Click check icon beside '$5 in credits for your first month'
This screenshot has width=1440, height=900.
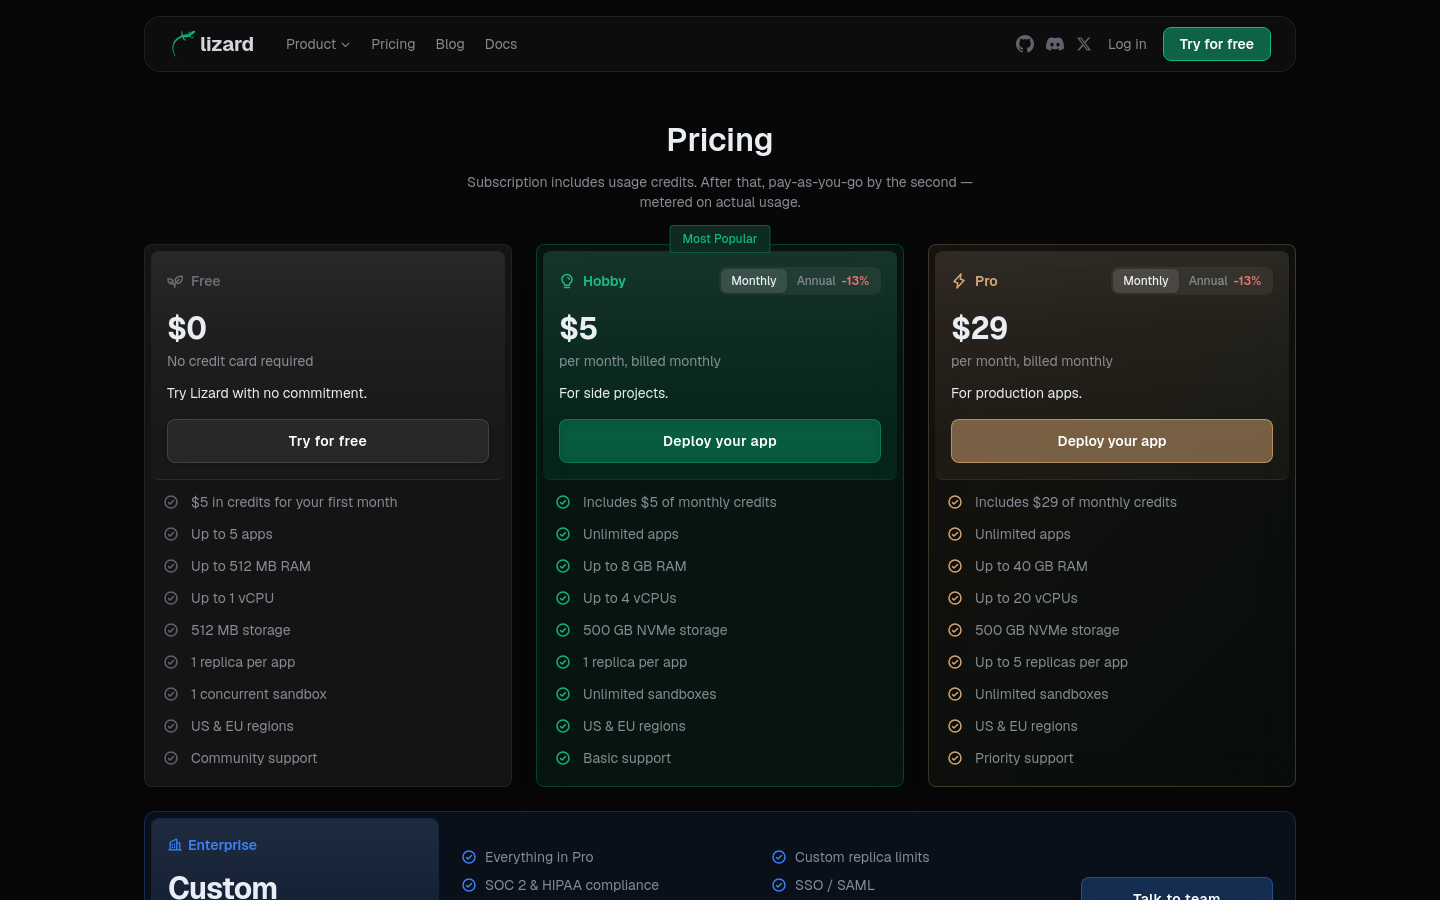click(x=171, y=502)
